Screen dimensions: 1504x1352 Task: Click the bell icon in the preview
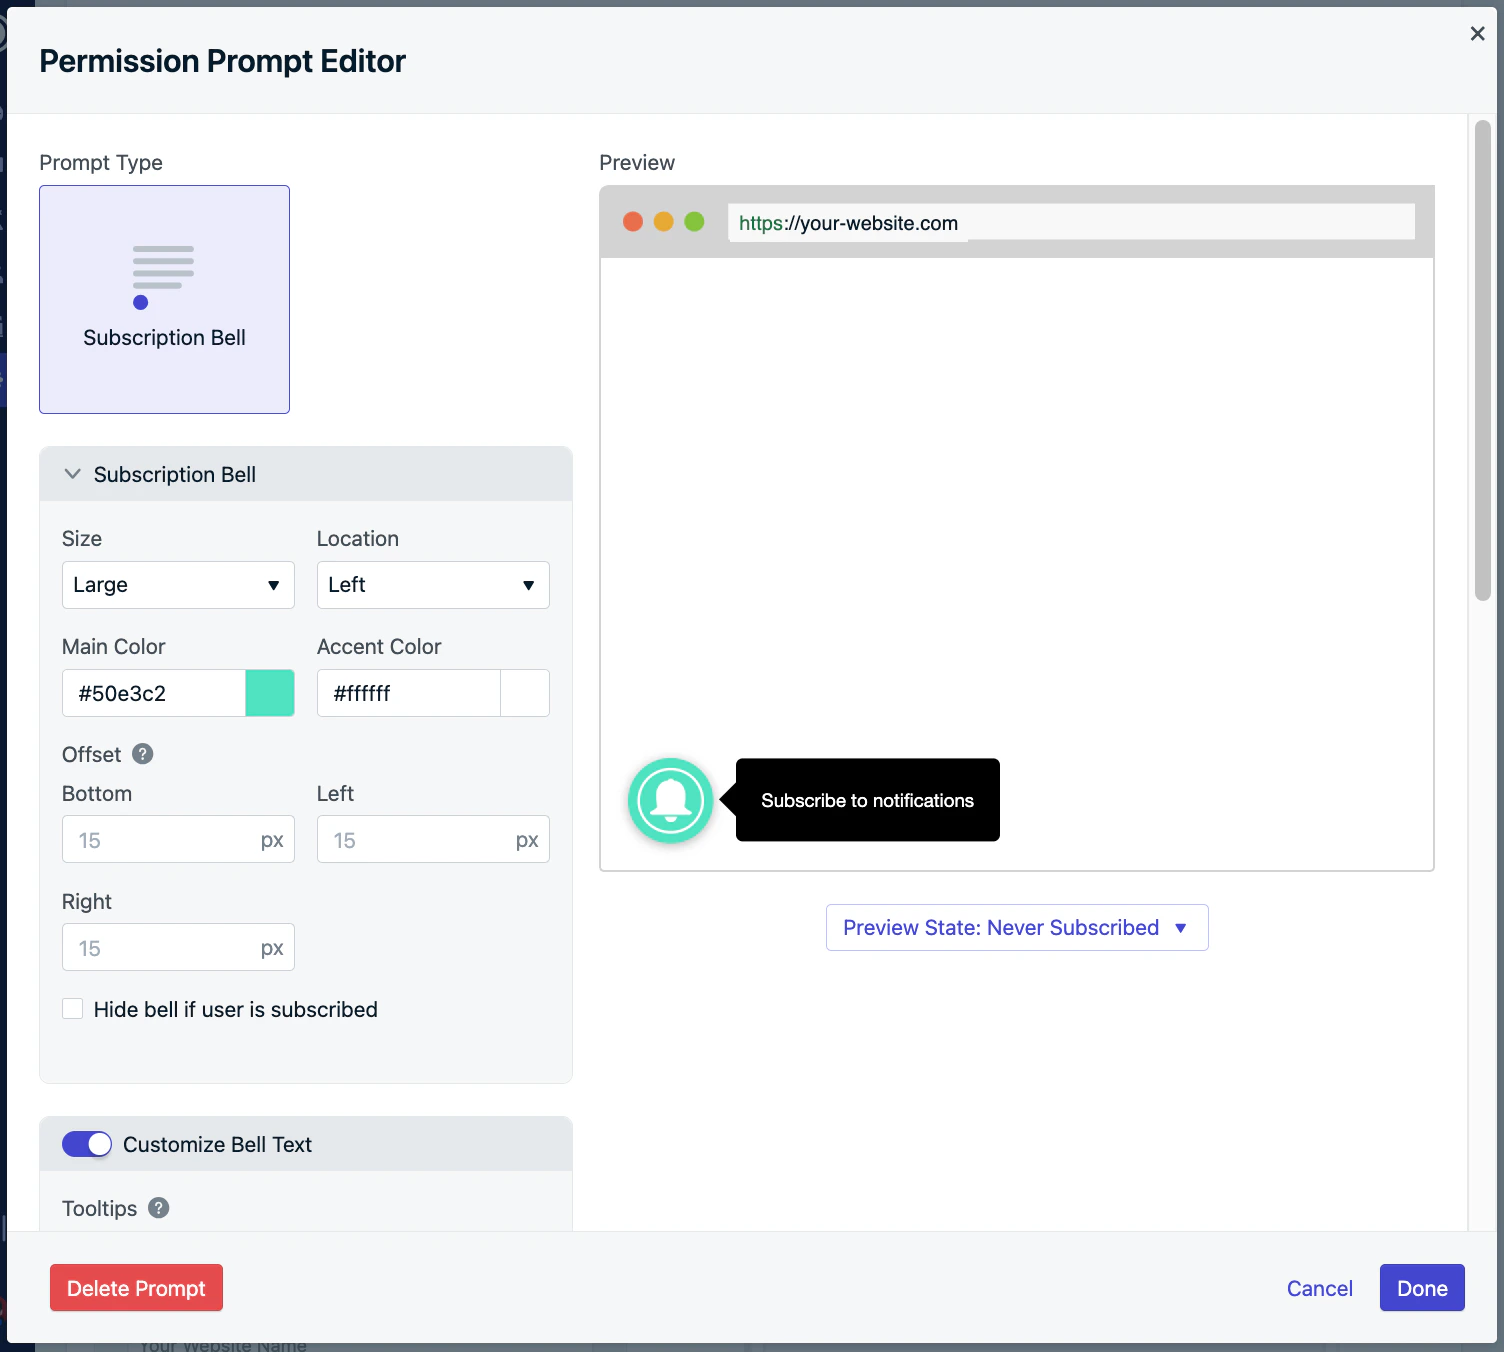(670, 800)
